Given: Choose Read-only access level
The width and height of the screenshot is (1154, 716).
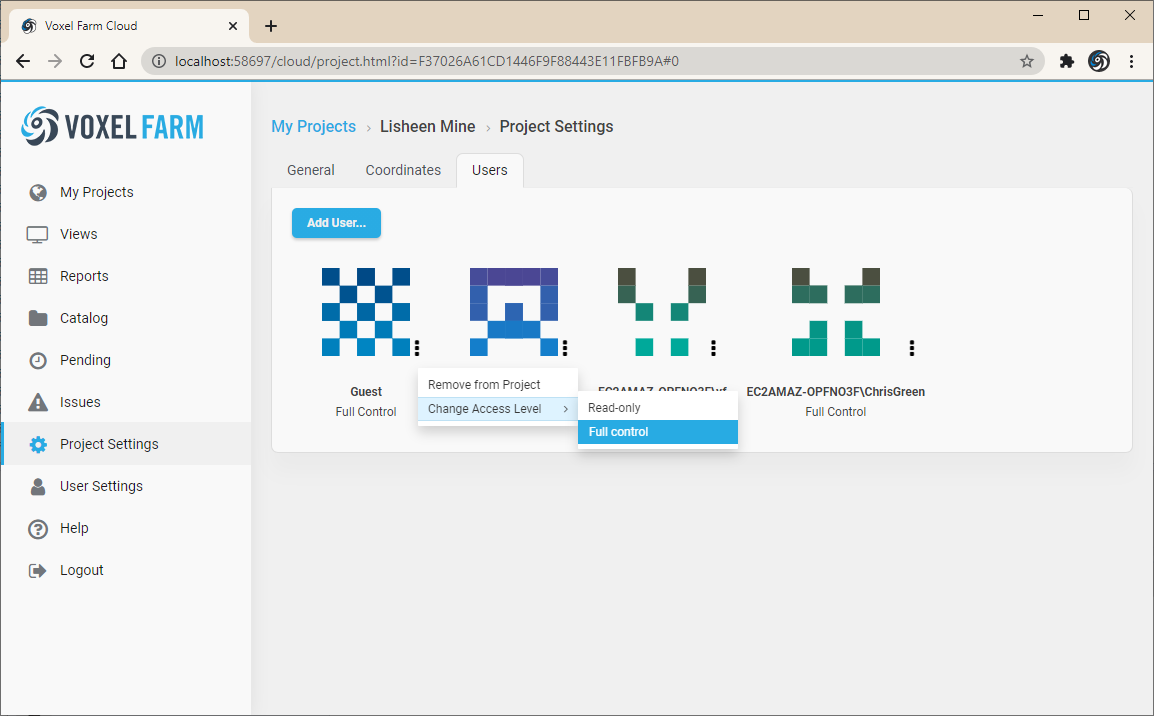Looking at the screenshot, I should click(x=658, y=408).
